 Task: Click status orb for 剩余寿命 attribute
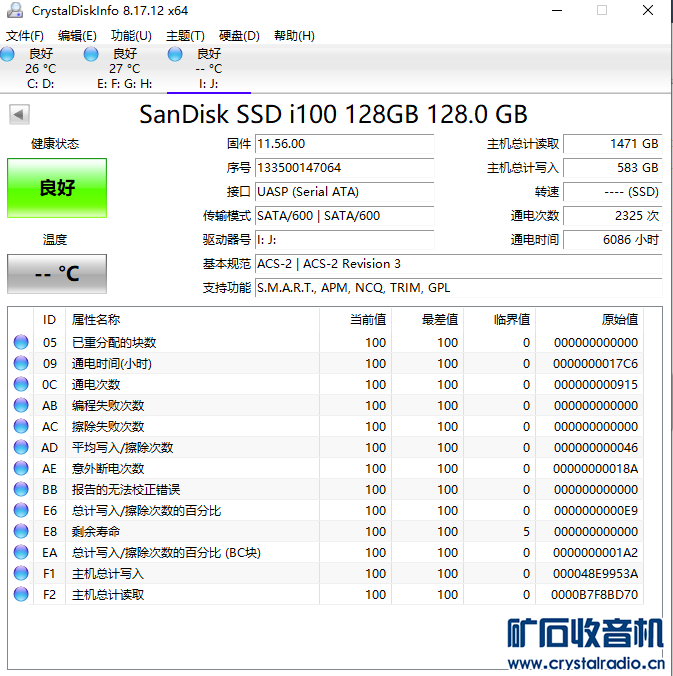coord(21,531)
